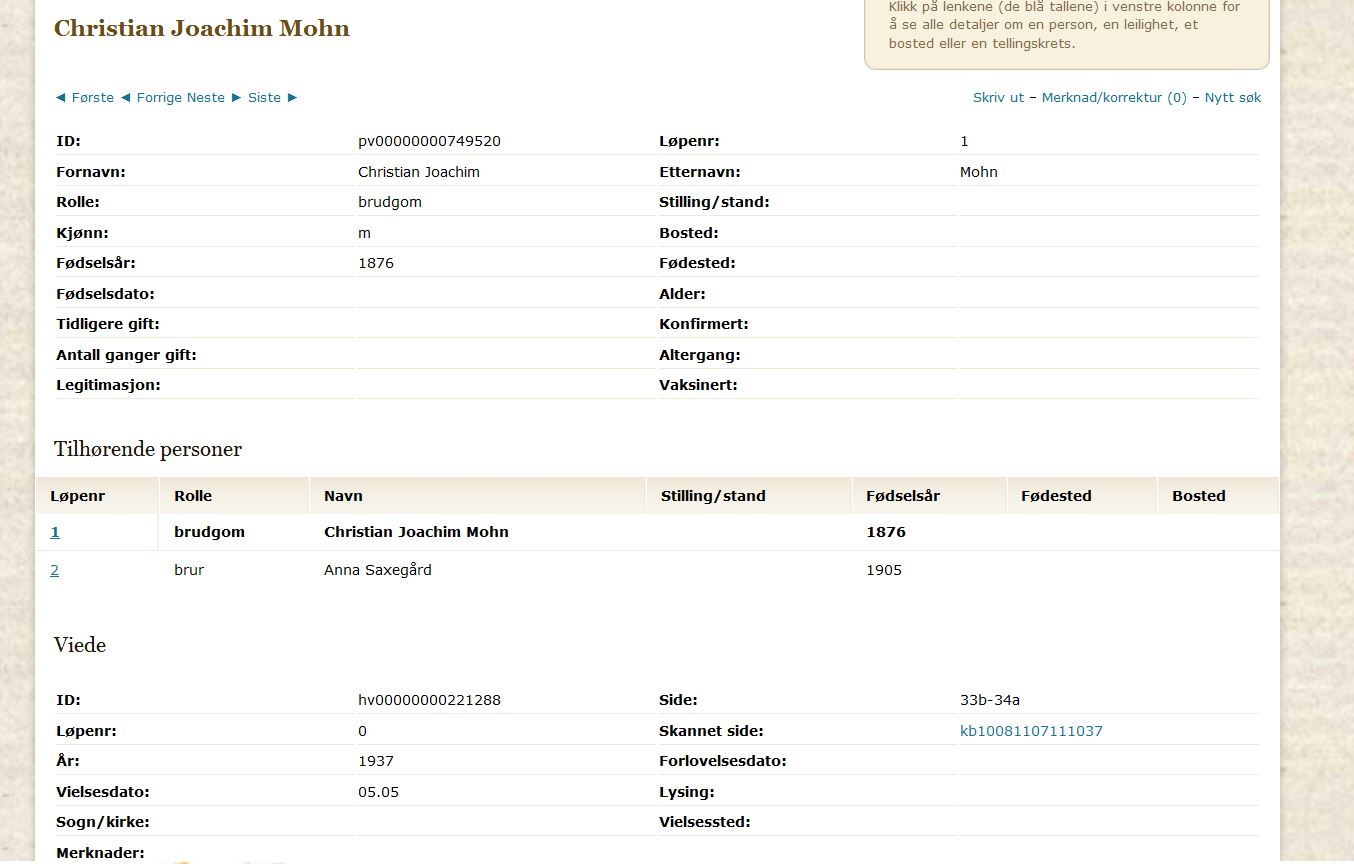Click the name Anna Saxegård in table
The height and width of the screenshot is (864, 1354).
click(x=378, y=571)
